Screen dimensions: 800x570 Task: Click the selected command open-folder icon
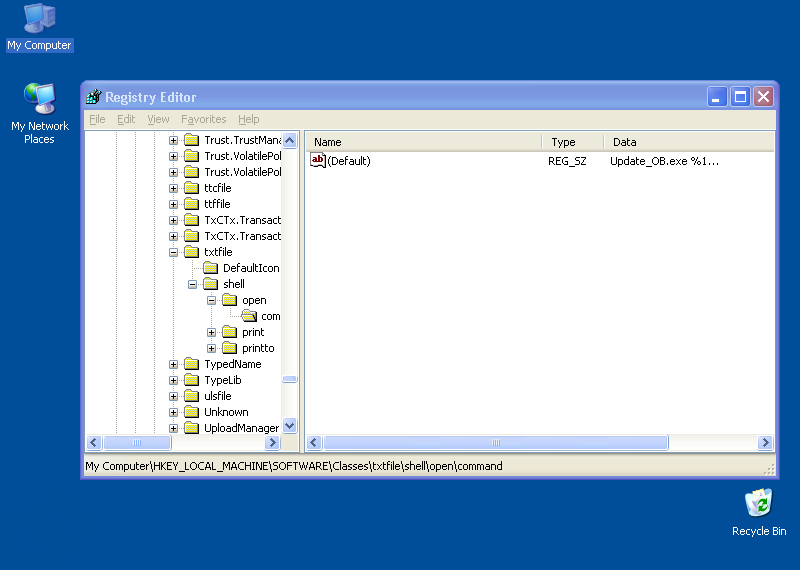coord(249,316)
